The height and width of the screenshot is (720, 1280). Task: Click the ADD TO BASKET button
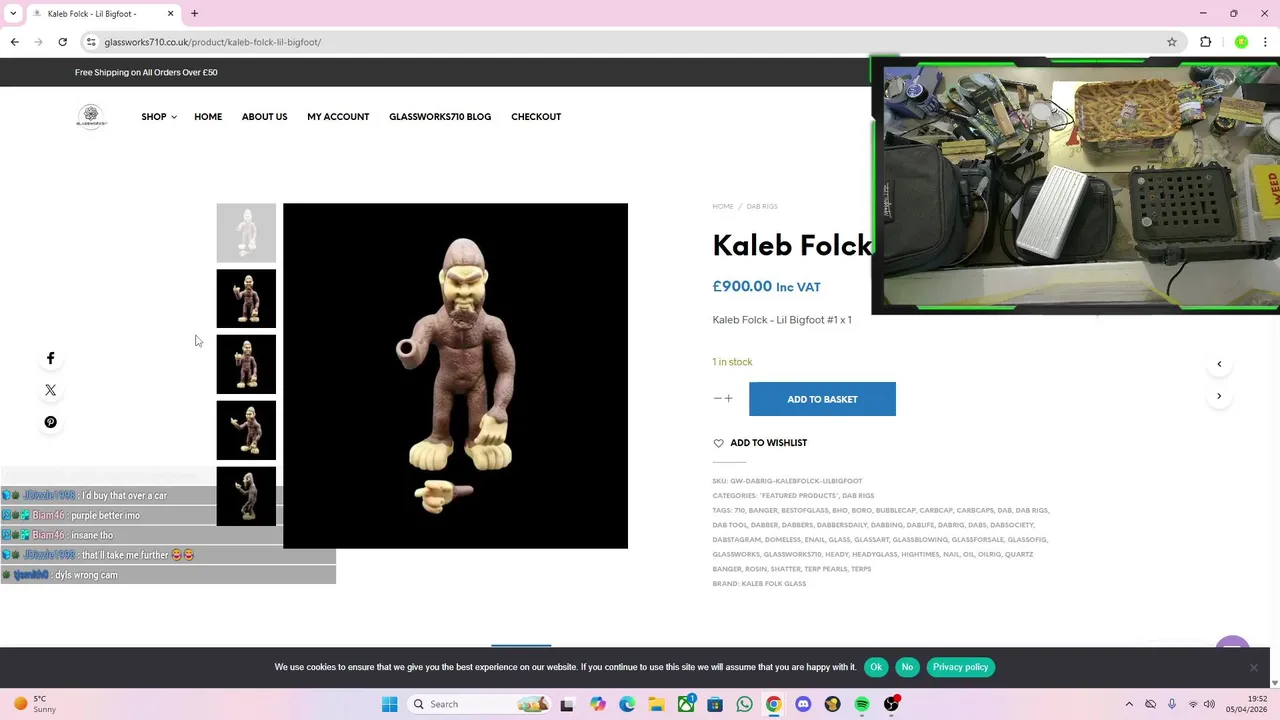(822, 399)
